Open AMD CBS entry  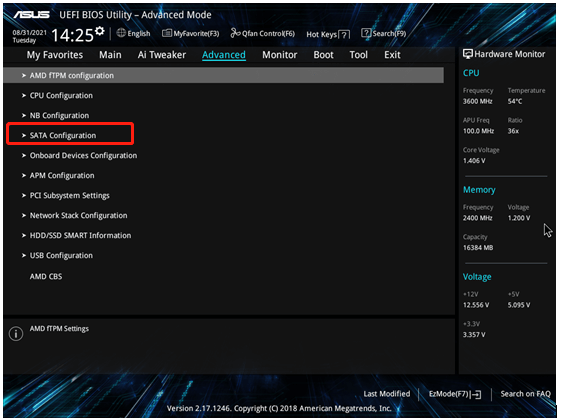point(46,277)
